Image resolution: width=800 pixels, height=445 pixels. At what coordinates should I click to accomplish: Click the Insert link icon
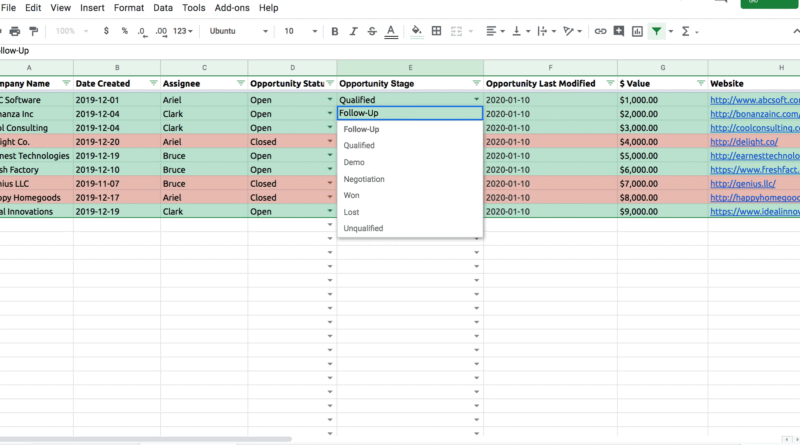point(600,31)
